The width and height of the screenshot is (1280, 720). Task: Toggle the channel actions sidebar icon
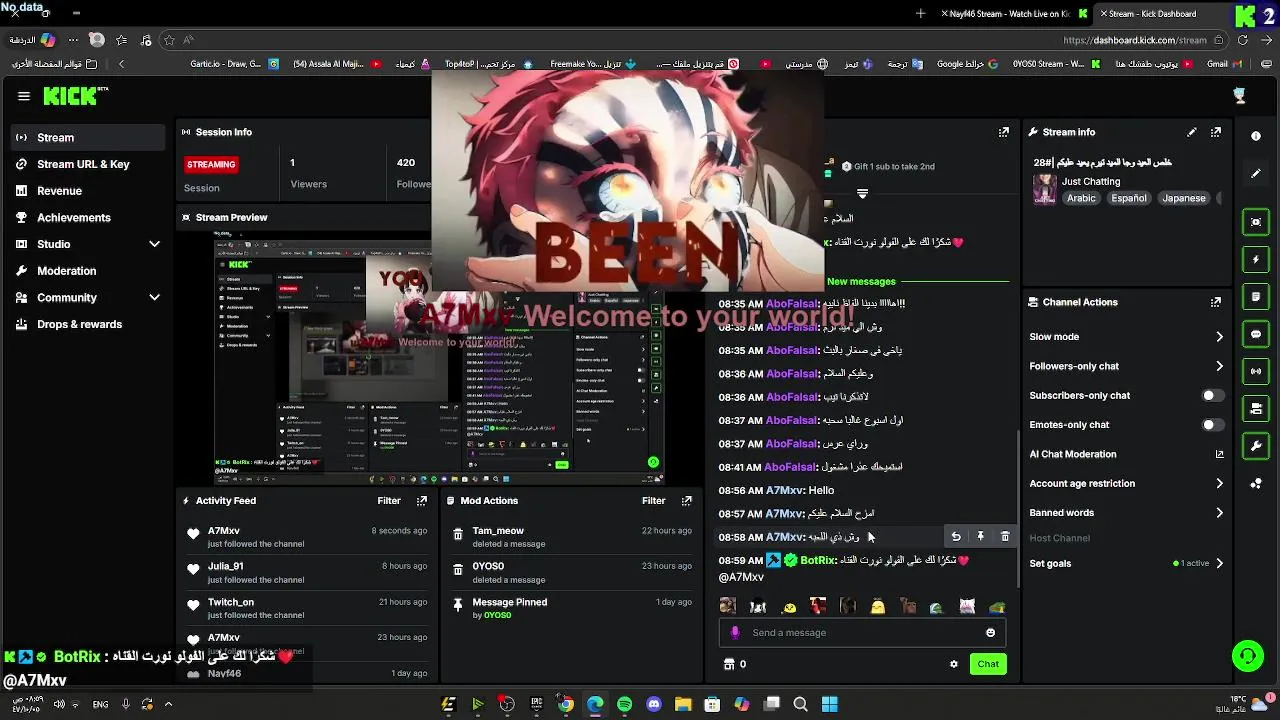[x=1256, y=408]
